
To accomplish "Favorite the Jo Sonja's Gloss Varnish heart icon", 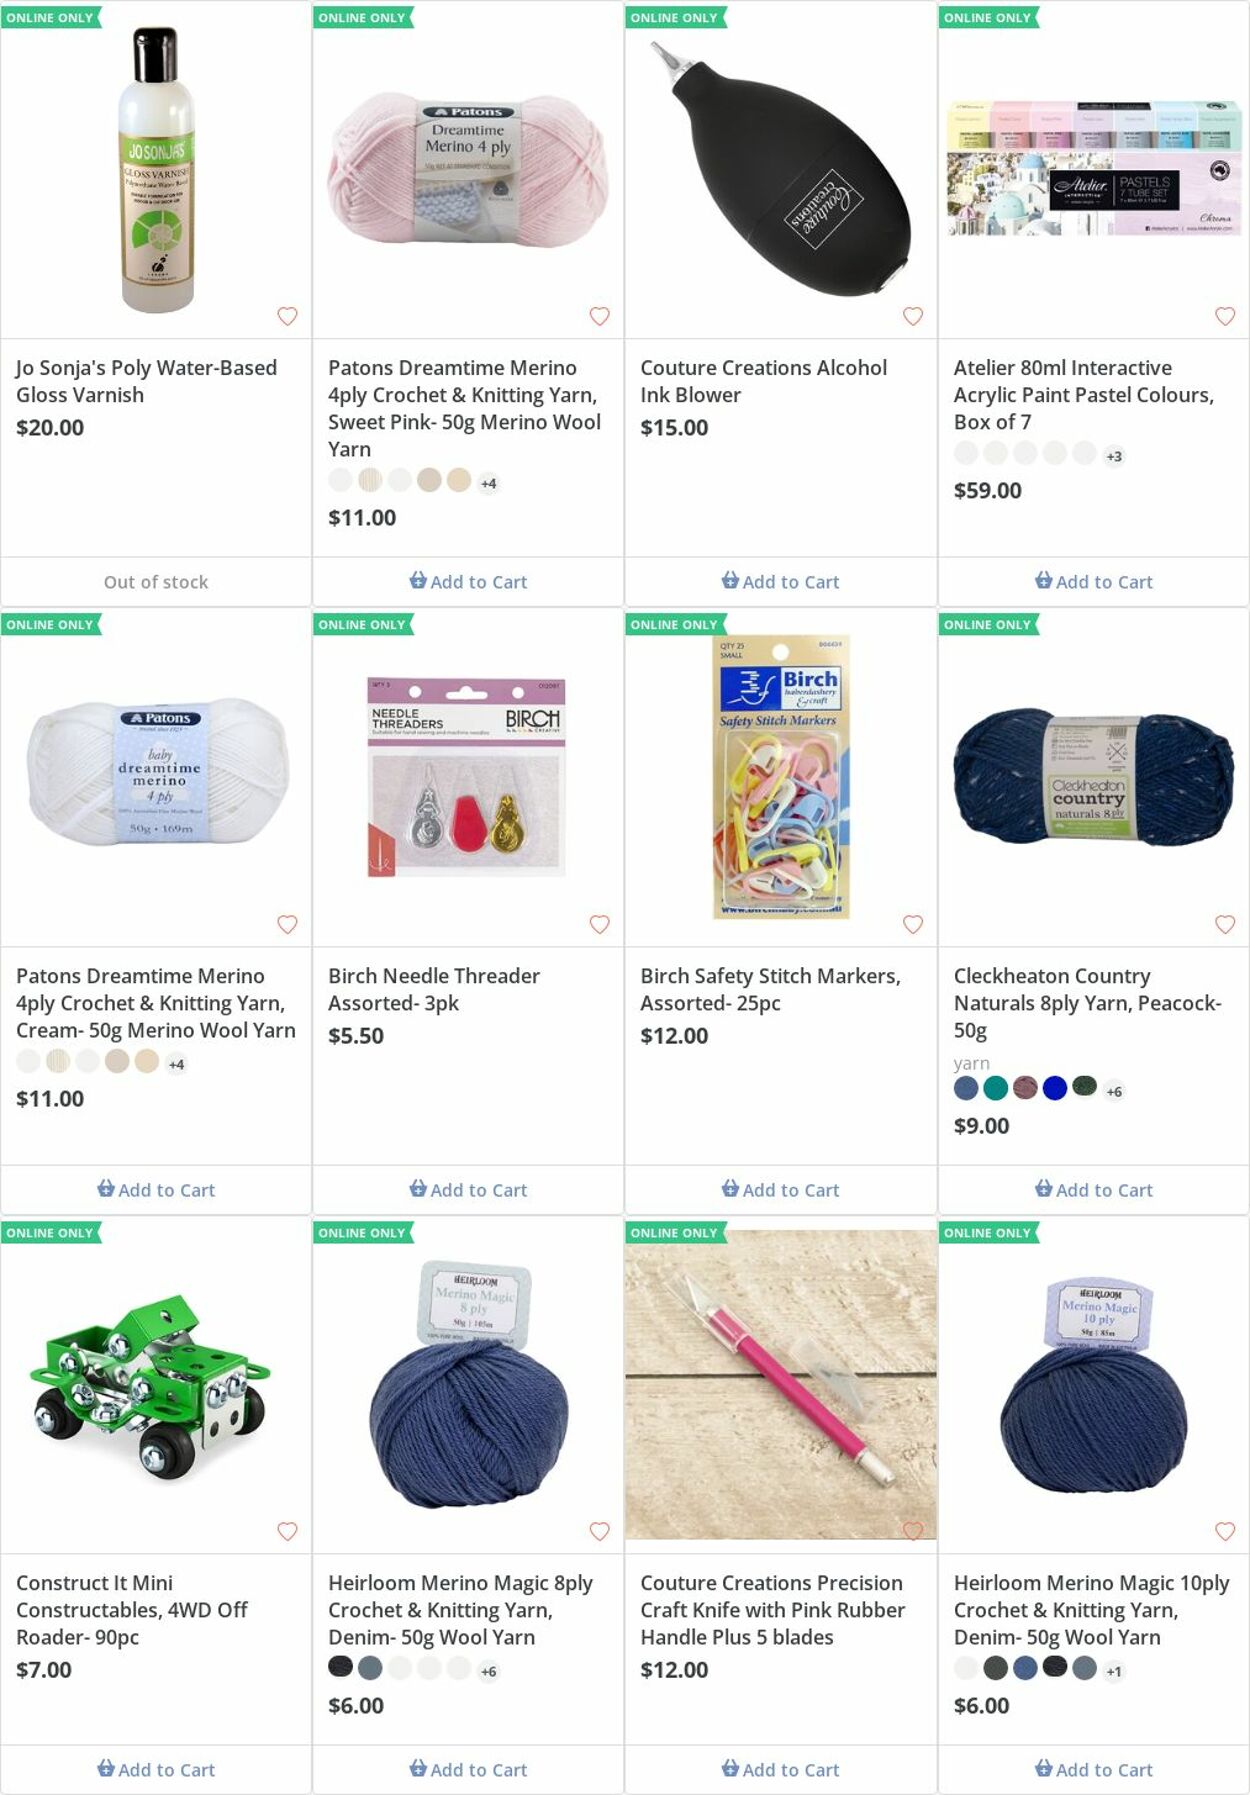I will [287, 316].
